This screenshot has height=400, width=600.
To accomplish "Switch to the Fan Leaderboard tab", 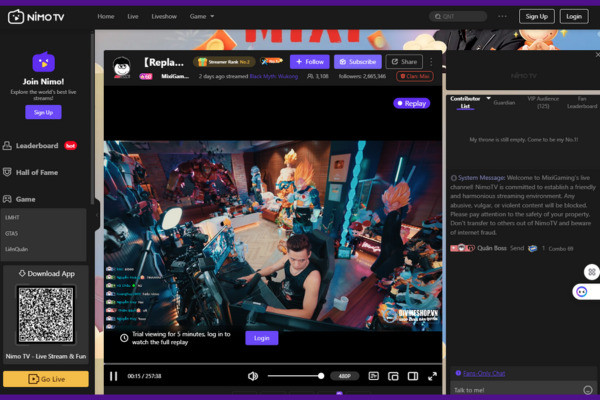I will point(582,102).
